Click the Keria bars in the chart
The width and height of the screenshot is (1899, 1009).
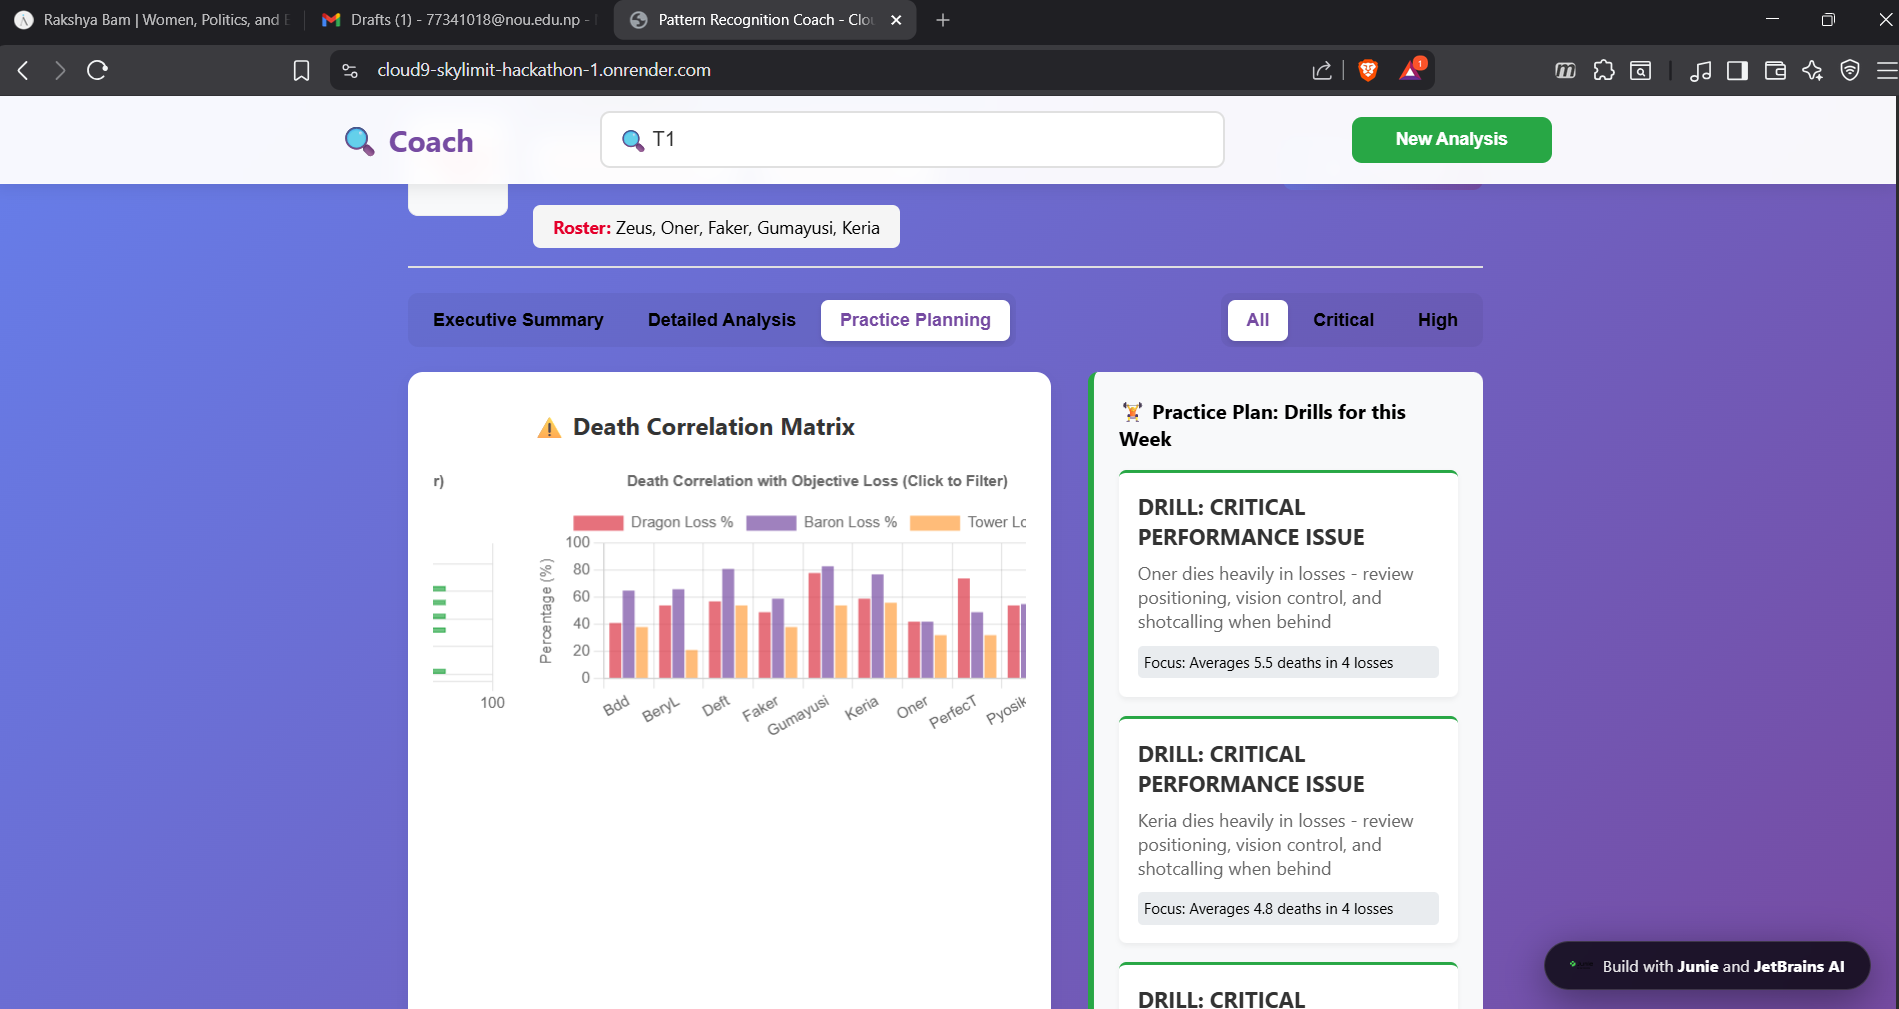(x=878, y=626)
